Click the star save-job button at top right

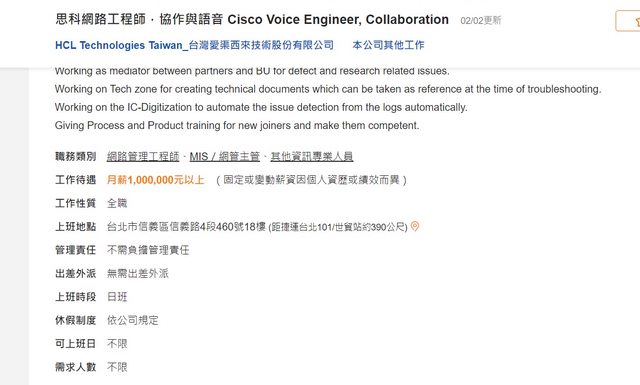(628, 21)
